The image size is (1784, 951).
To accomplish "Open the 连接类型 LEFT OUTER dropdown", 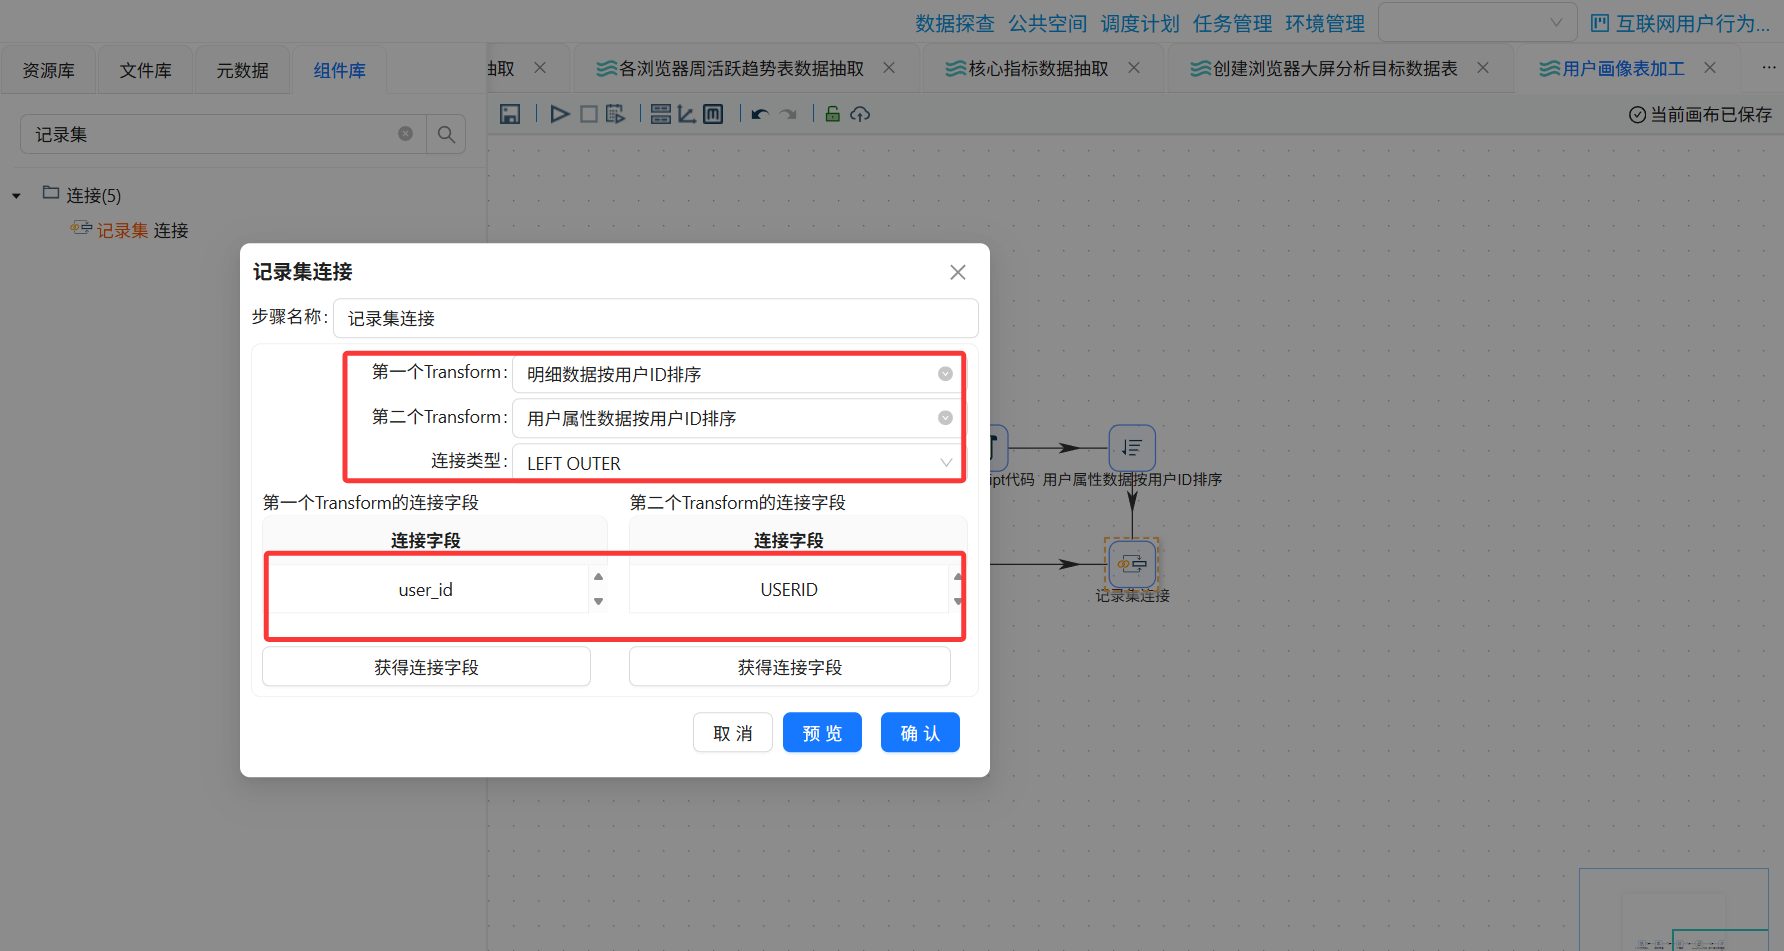I will 738,463.
